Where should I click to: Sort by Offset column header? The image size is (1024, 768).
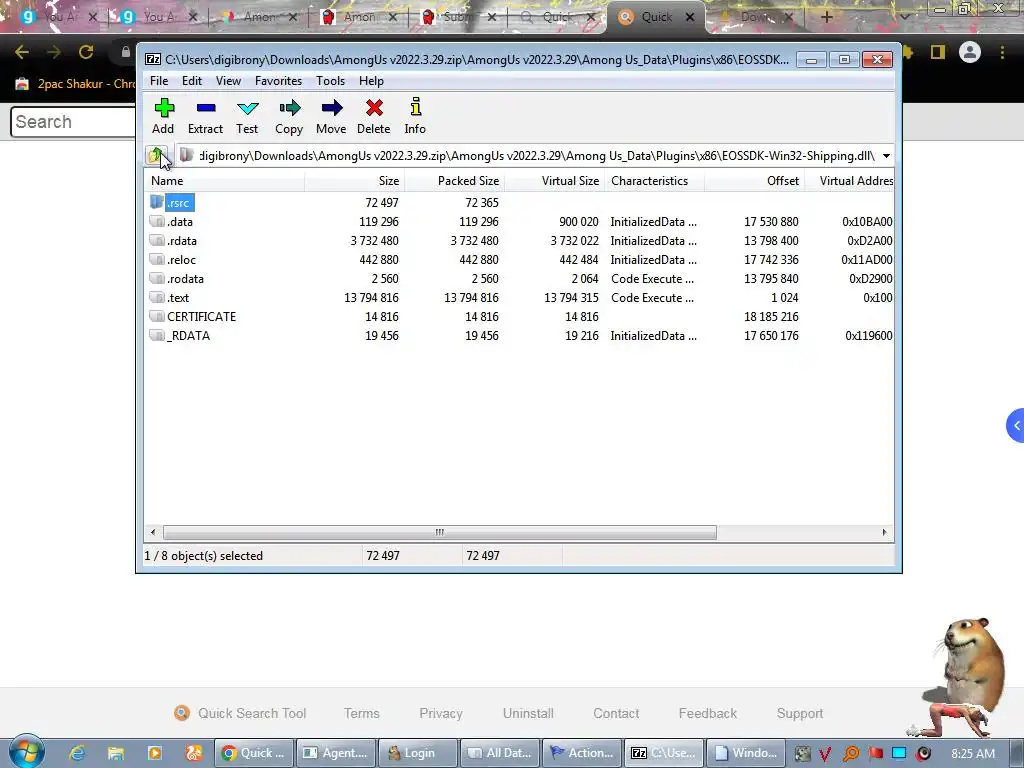click(754, 181)
